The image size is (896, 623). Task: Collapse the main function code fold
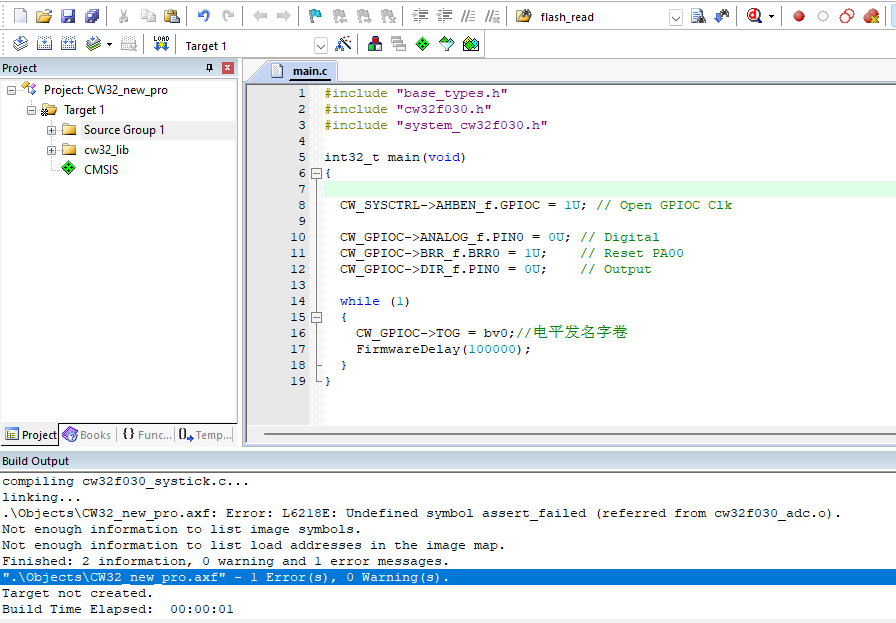coord(316,173)
